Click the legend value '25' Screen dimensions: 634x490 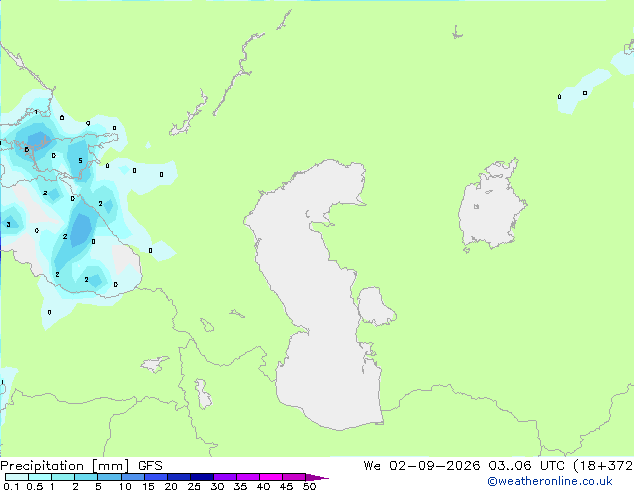194,486
